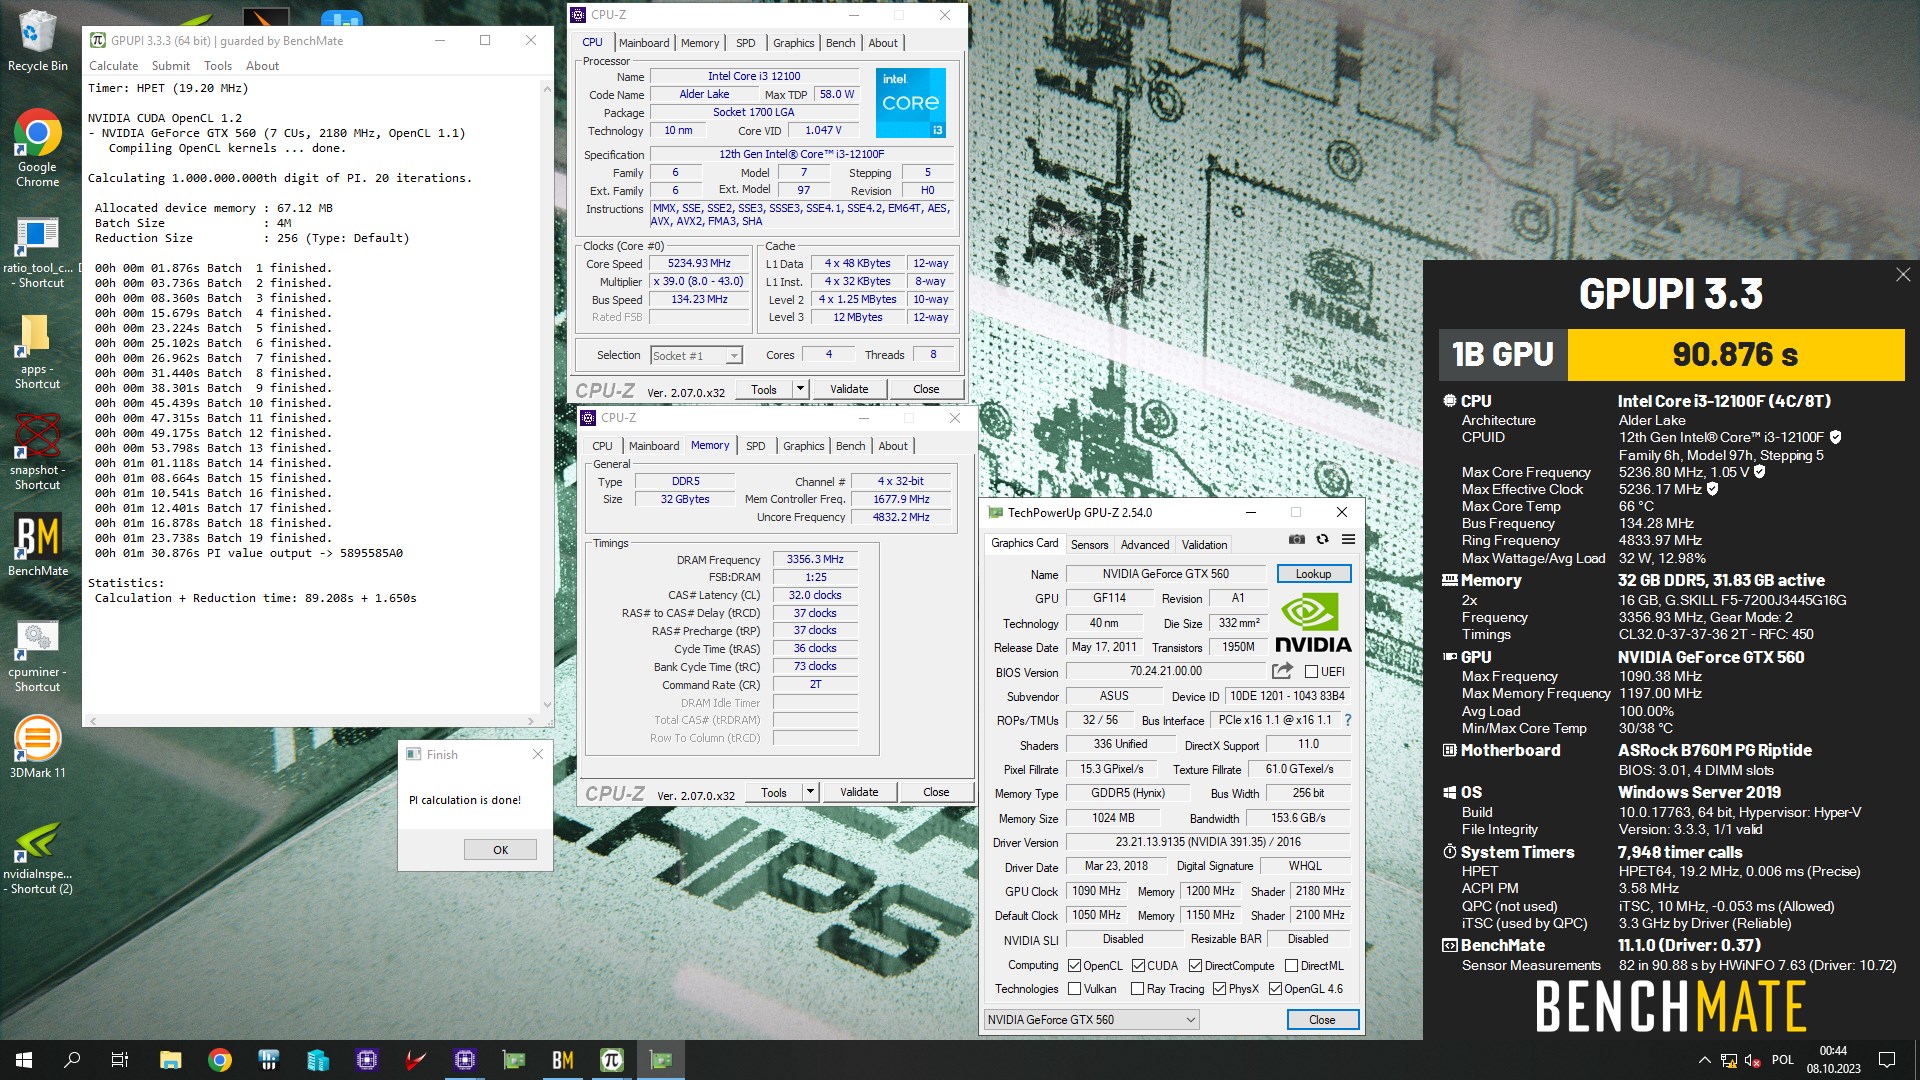The height and width of the screenshot is (1080, 1920).
Task: Click Close button in the top CPU-Z window
Action: (926, 389)
